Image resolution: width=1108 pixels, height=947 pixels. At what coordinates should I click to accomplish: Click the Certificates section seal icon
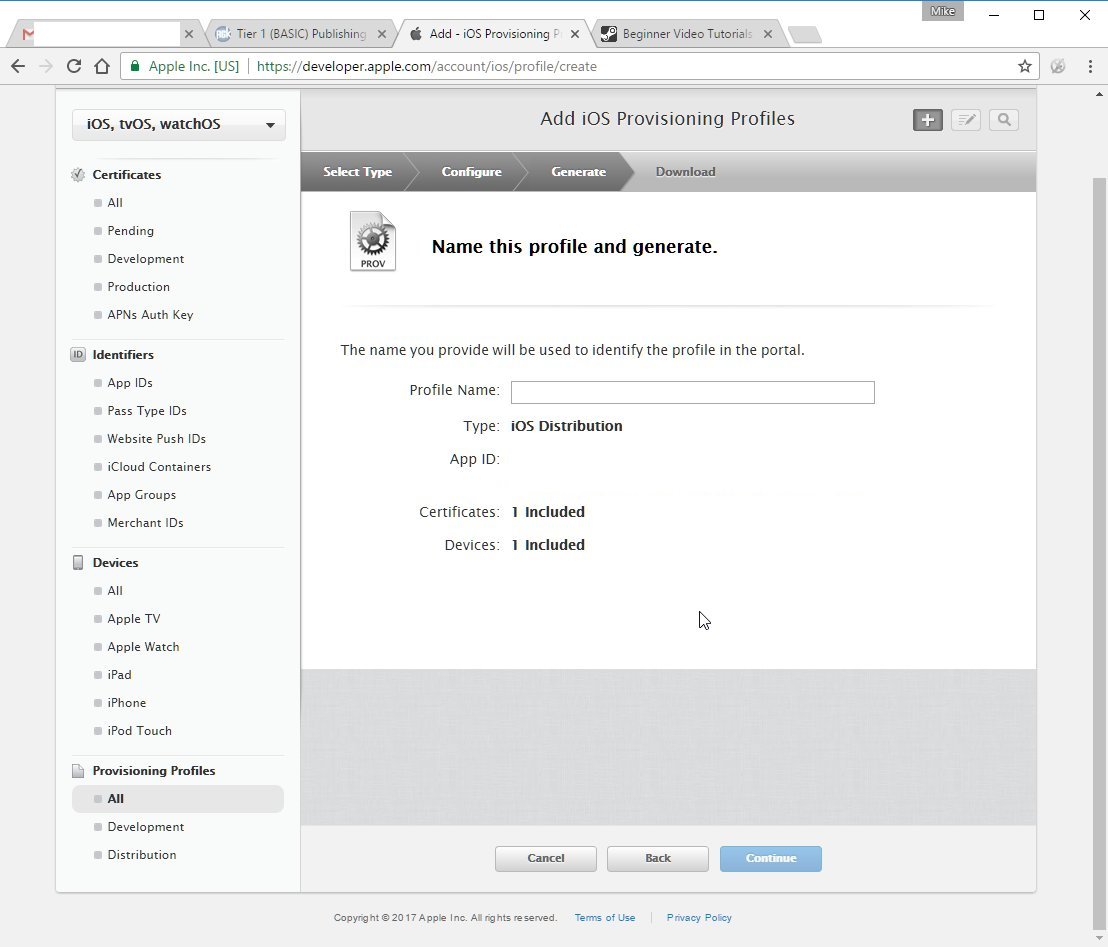(78, 175)
